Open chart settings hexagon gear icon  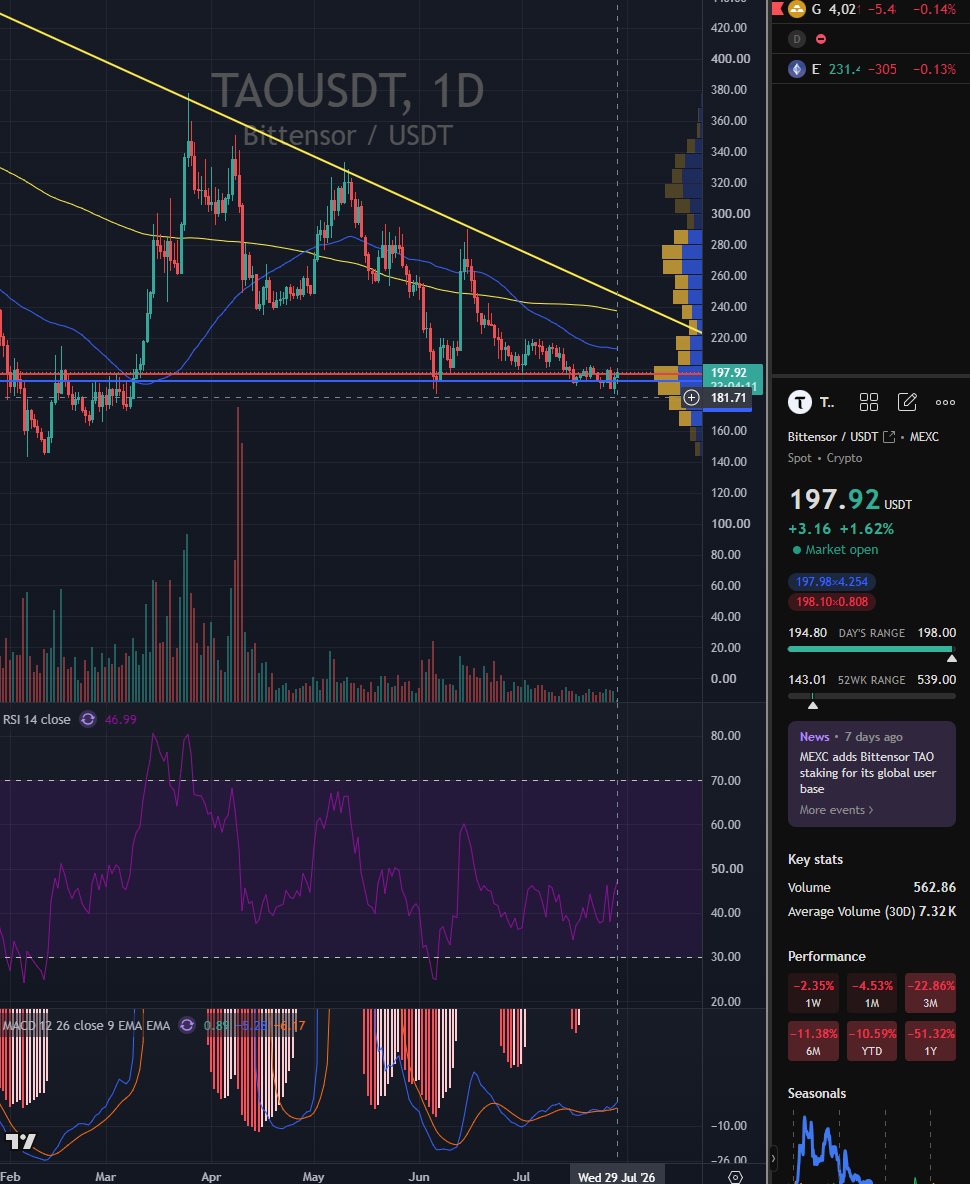734,1177
